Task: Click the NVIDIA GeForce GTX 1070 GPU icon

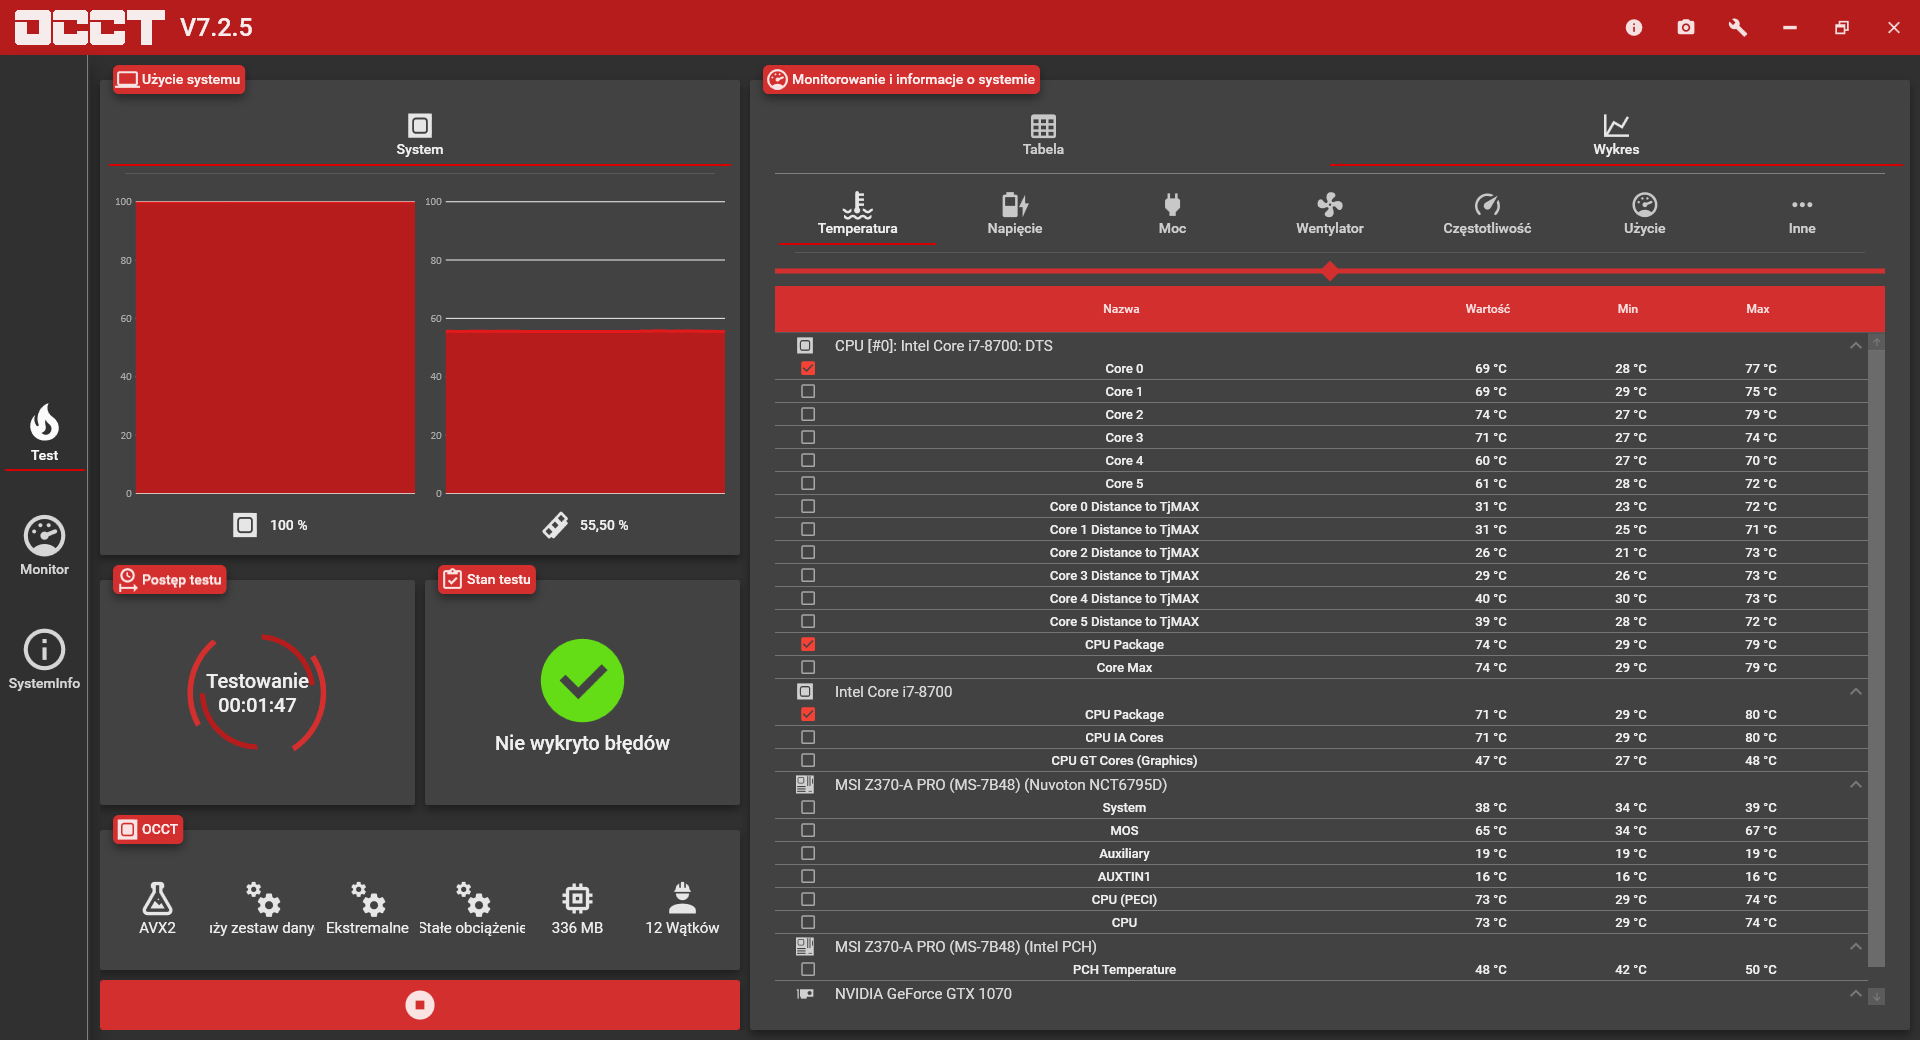Action: (805, 994)
